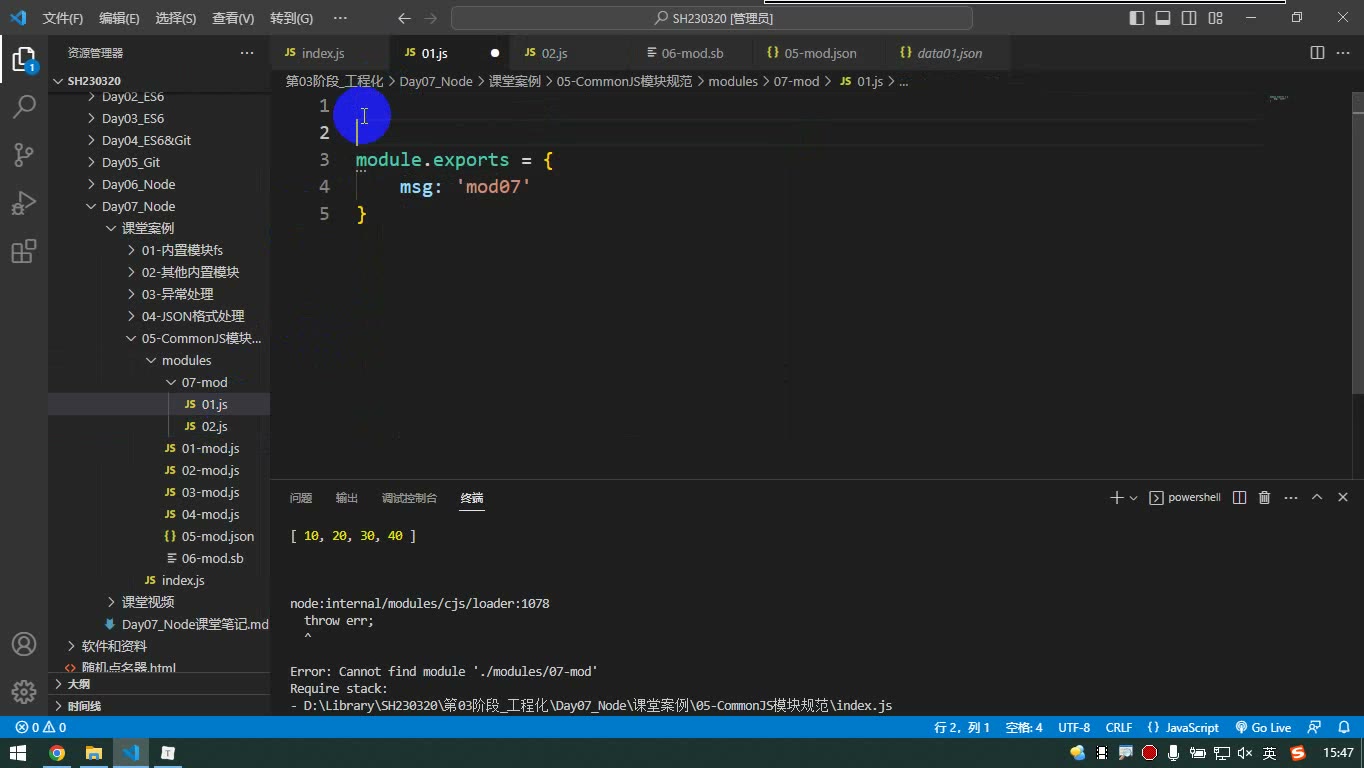1364x768 pixels.
Task: Expand the 时间线 timeline section
Action: click(x=159, y=706)
